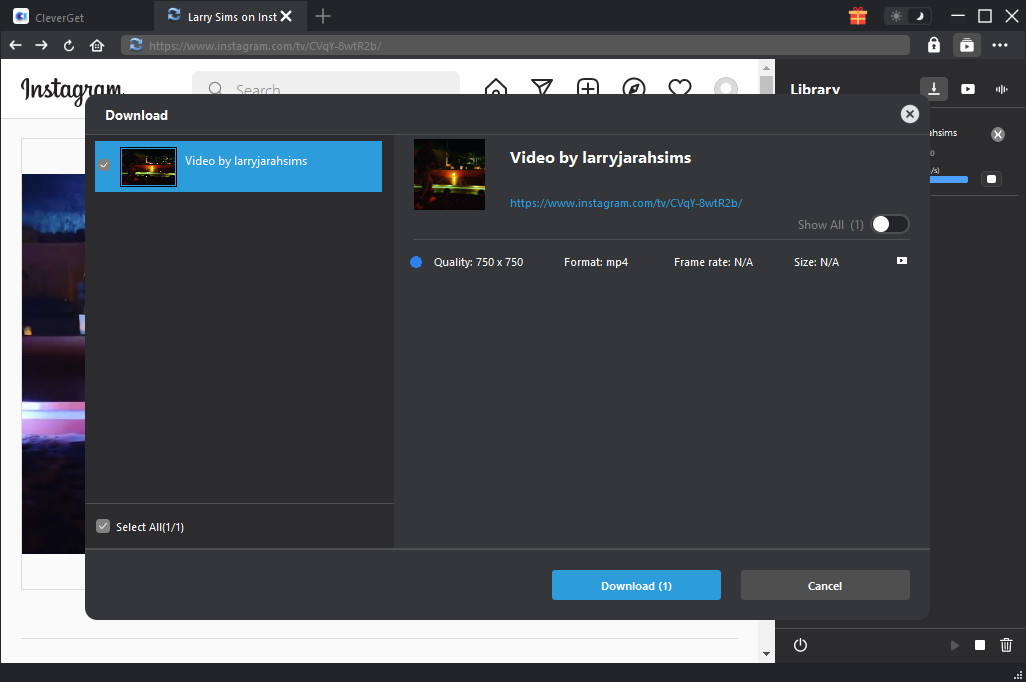Screen dimensions: 1026x682
Task: Select the 750 x 750 quality radio option
Action: 416,262
